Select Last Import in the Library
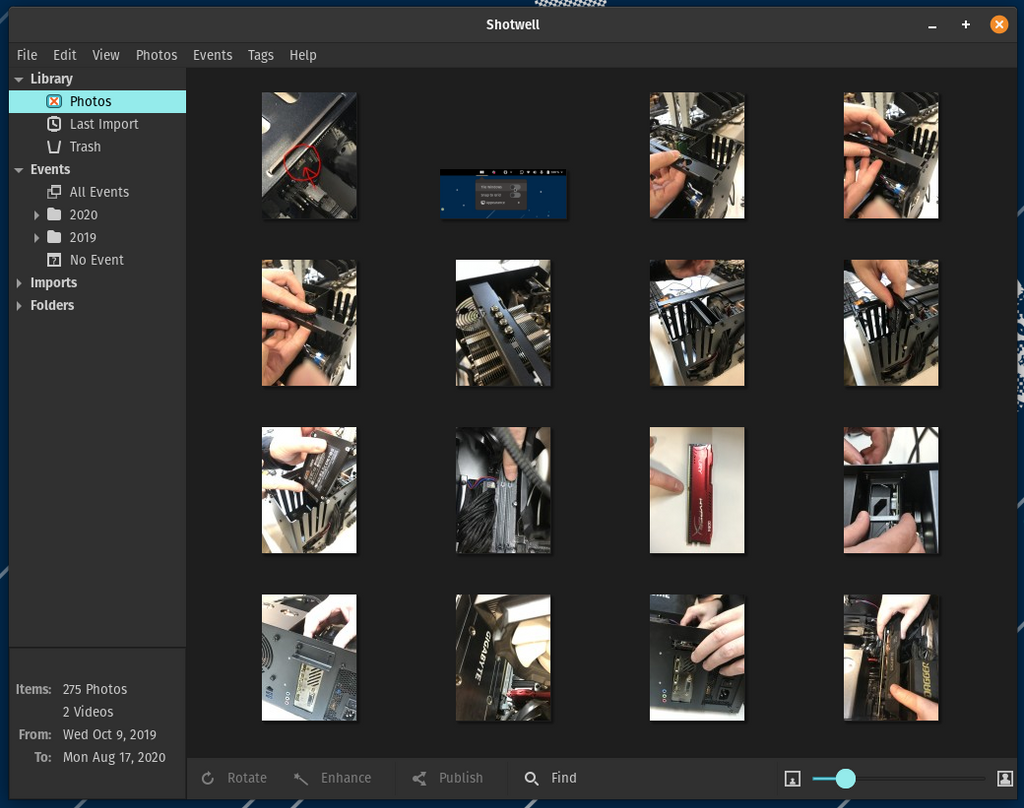The width and height of the screenshot is (1024, 808). click(103, 124)
